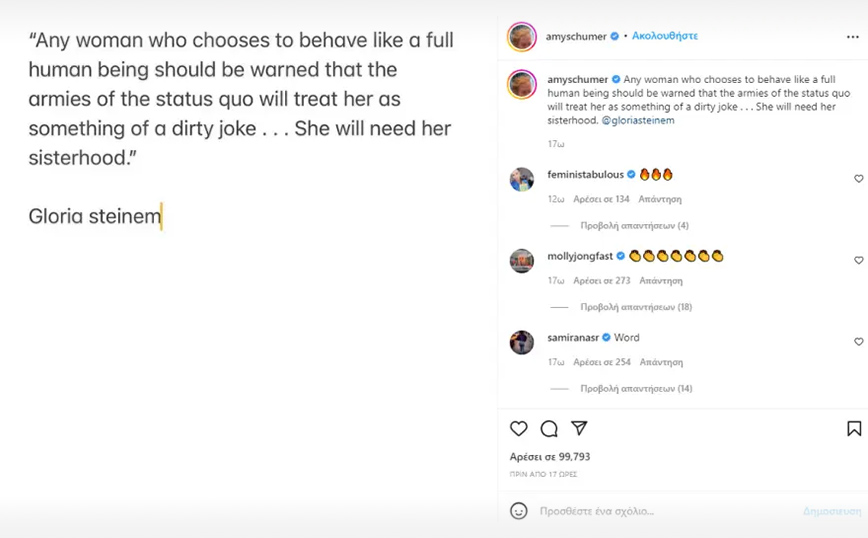Open the @gloriasteinem mention link

638,120
